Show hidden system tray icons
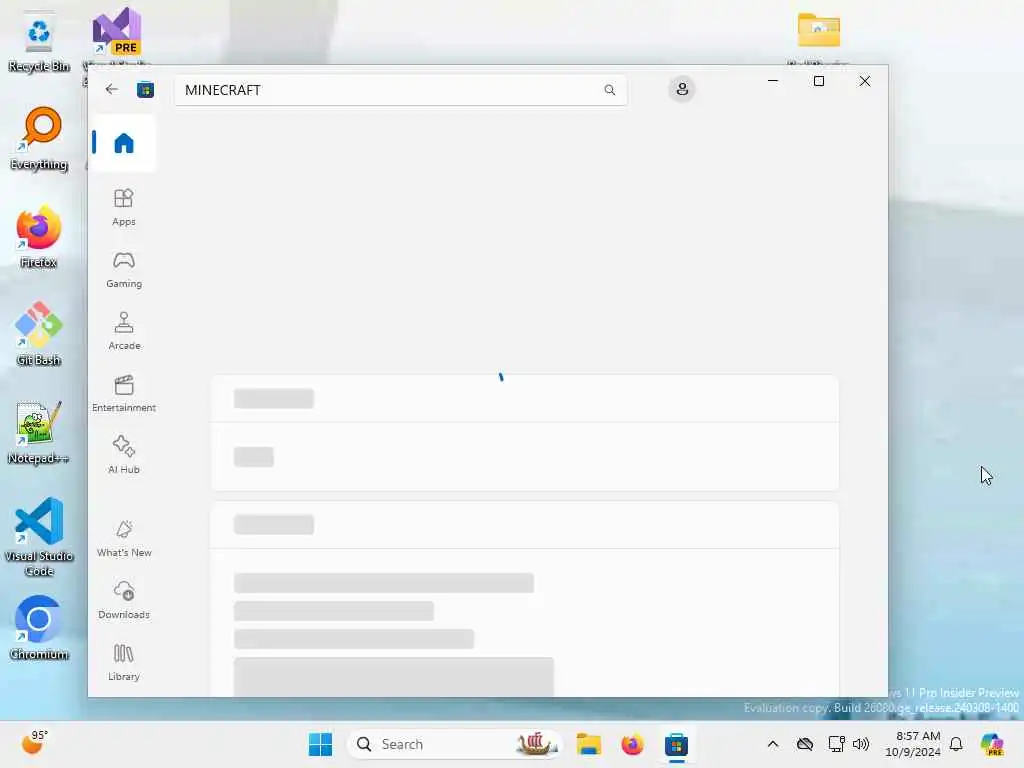The width and height of the screenshot is (1024, 768). (773, 744)
